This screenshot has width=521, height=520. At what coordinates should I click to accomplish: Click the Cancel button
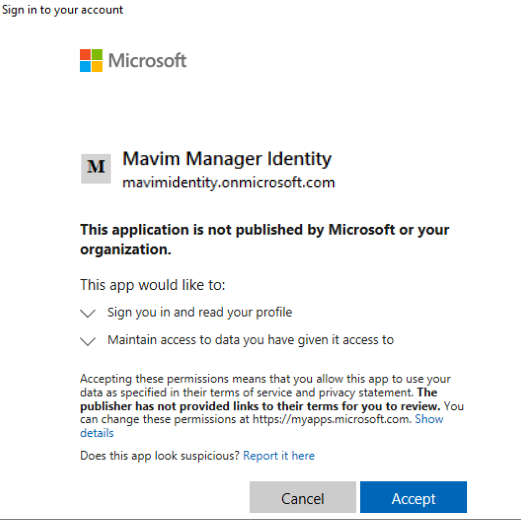[x=303, y=497]
